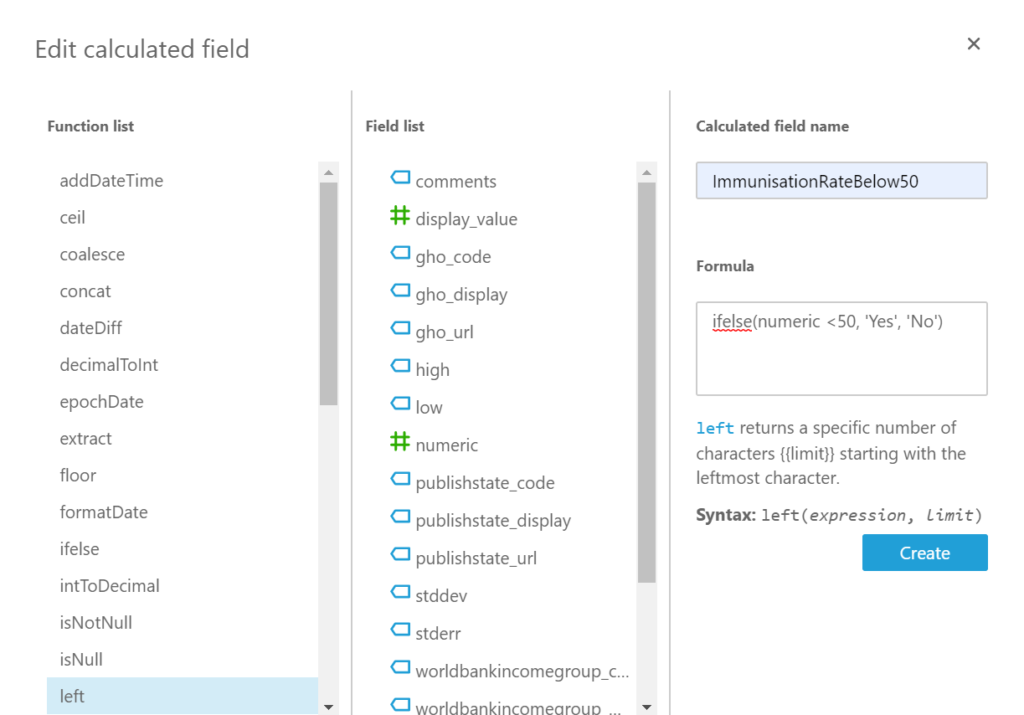Click the string icon beside stddev
Screen dimensions: 1024x715
tap(400, 592)
